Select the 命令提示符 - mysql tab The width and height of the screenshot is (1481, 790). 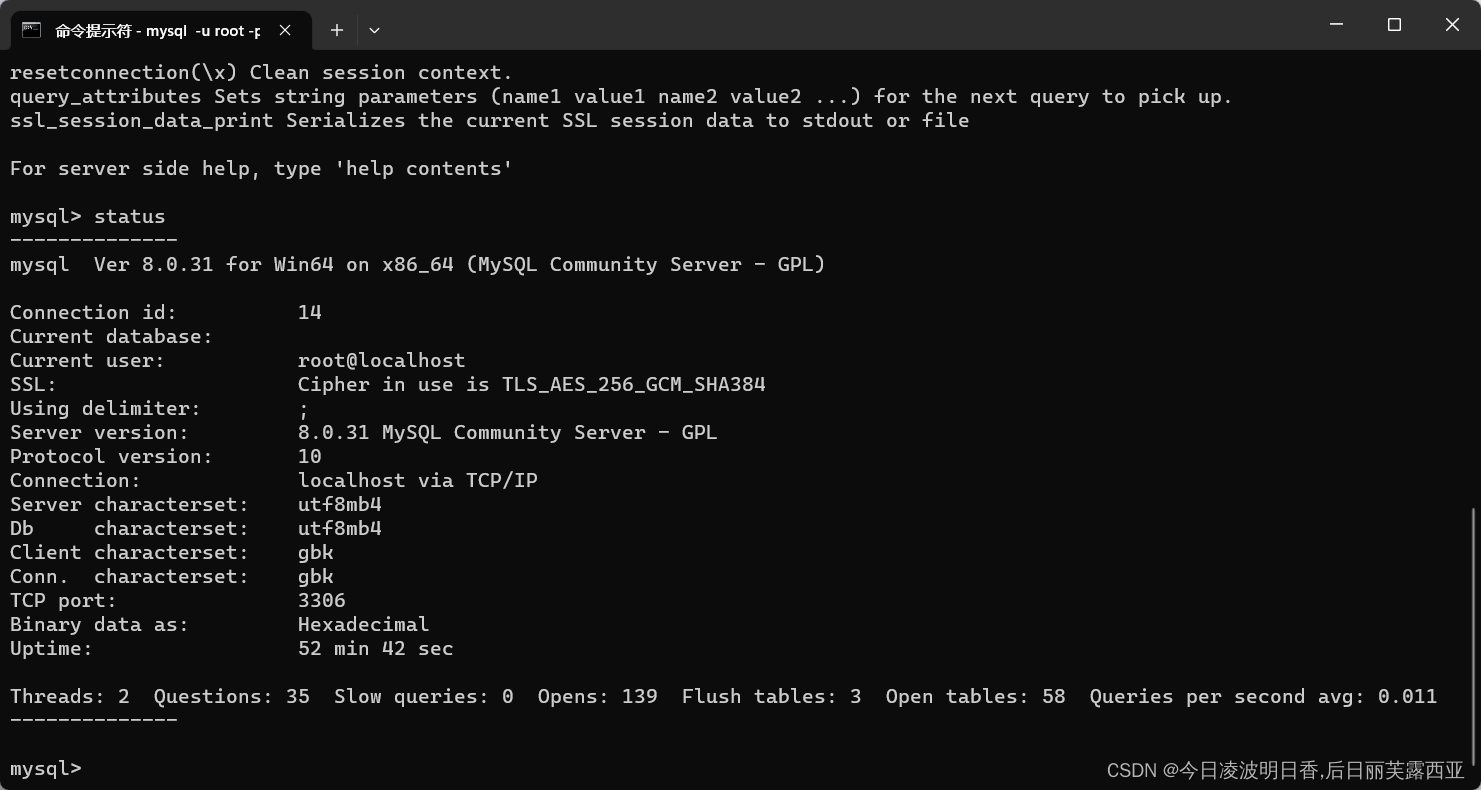[x=150, y=30]
